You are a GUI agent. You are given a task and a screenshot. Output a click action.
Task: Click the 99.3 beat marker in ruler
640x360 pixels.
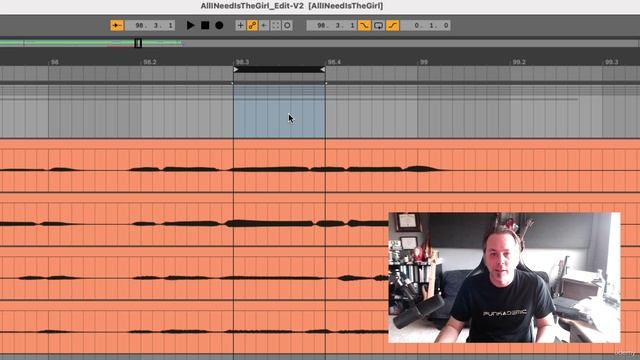point(611,62)
